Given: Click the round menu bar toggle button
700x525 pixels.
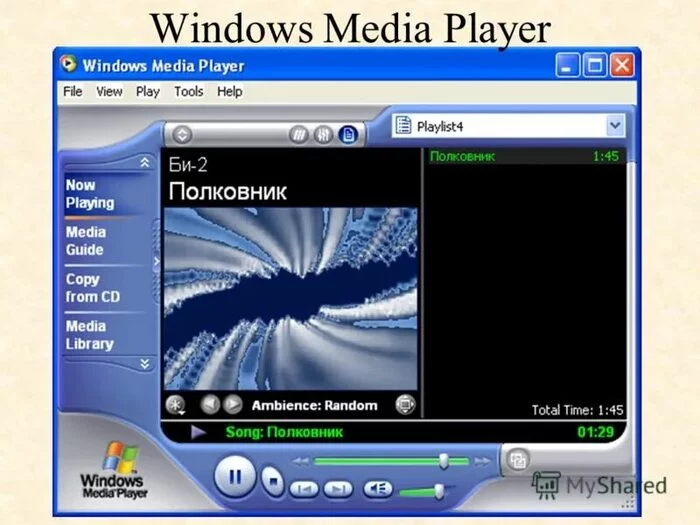Looking at the screenshot, I should click(x=182, y=134).
